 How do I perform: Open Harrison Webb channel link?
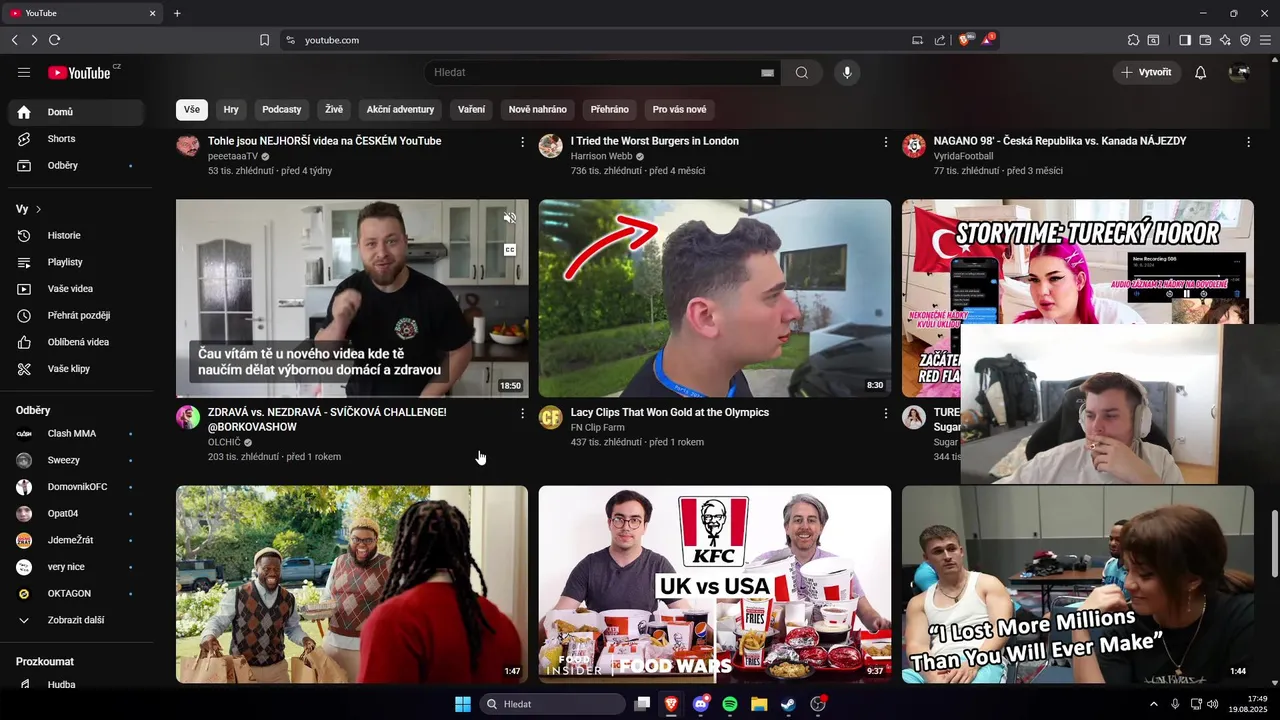tap(602, 156)
